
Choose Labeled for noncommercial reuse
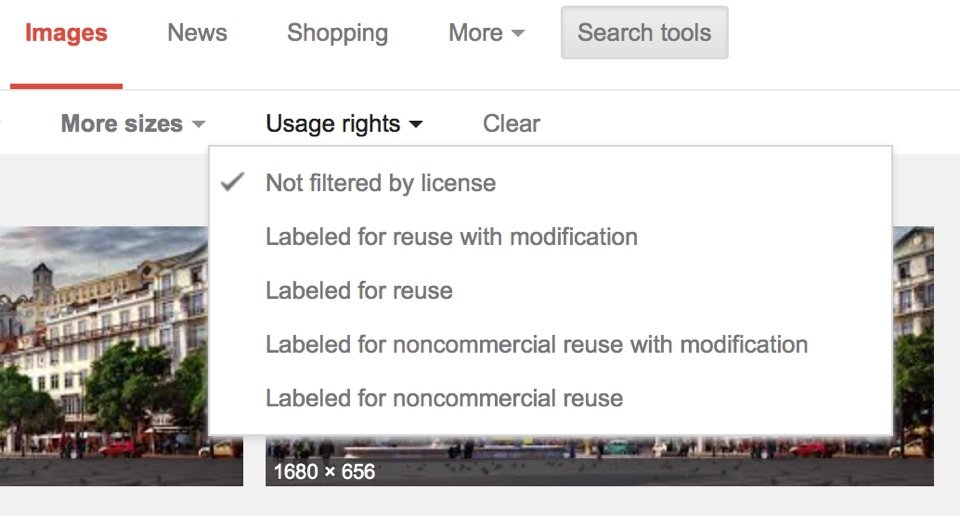550,398
